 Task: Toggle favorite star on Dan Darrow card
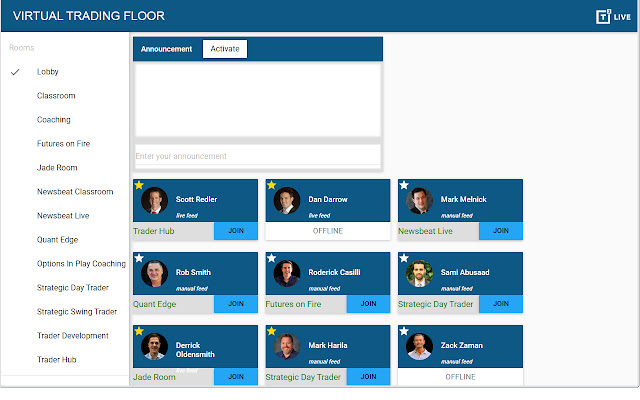pos(272,185)
